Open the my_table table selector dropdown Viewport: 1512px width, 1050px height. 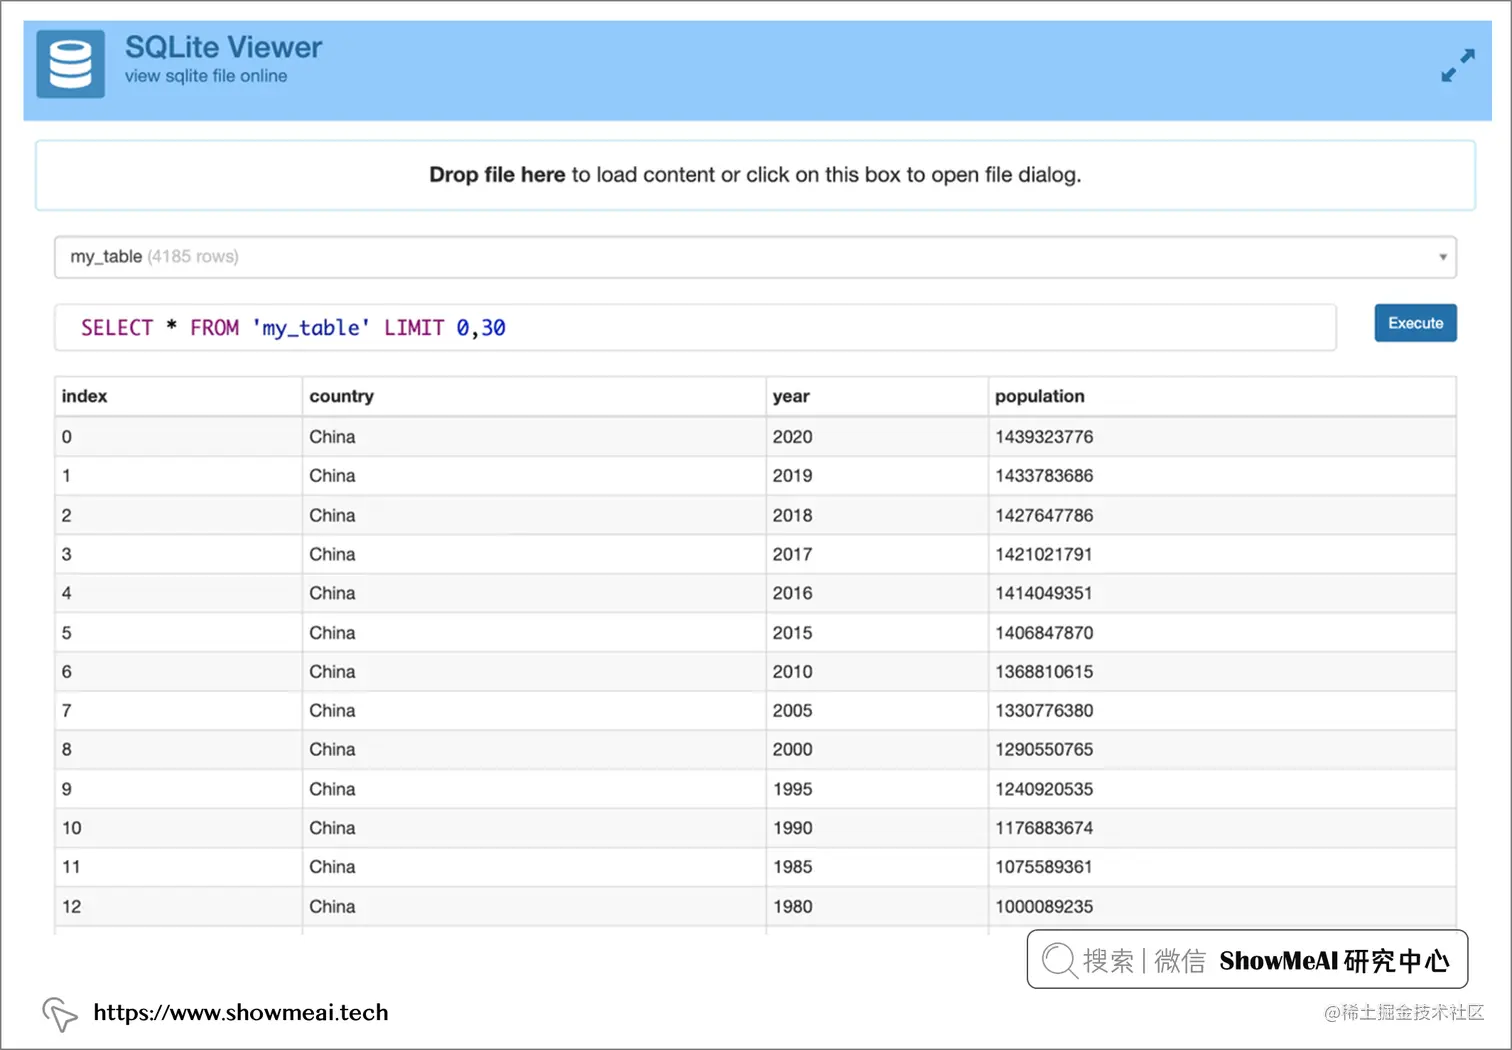click(755, 257)
